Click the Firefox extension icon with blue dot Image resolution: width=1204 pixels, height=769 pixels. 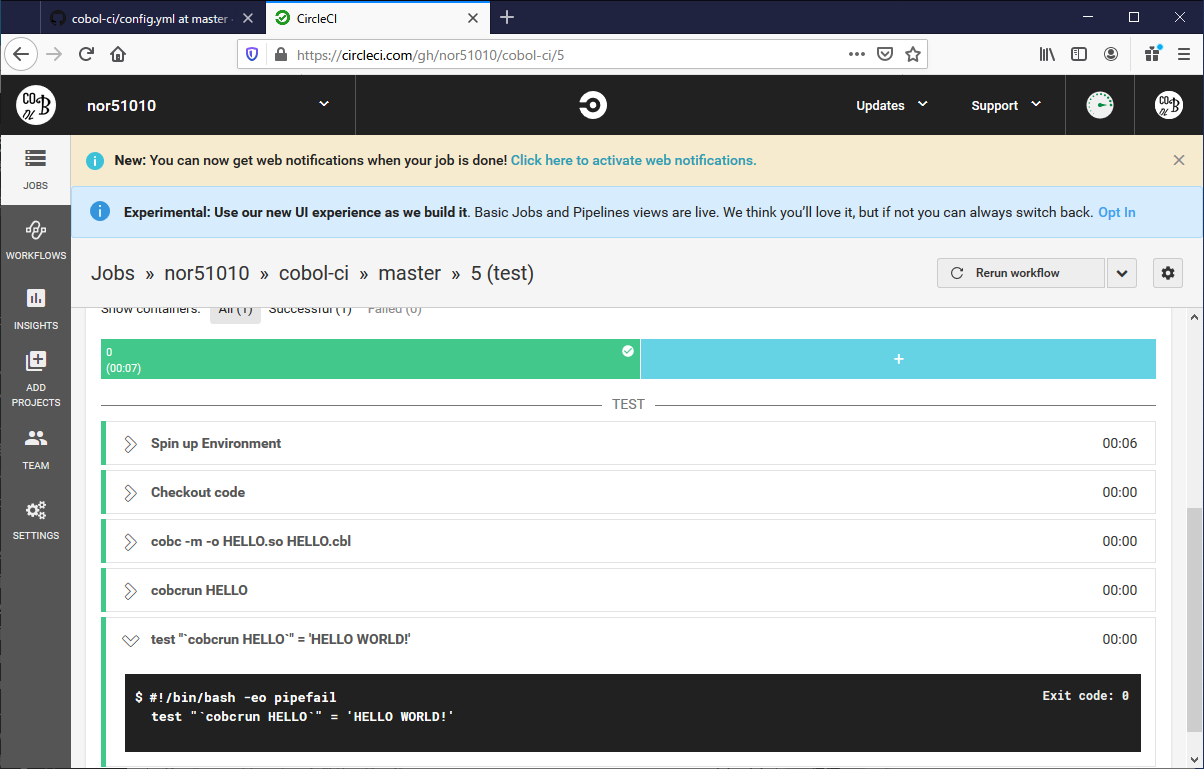[1152, 53]
